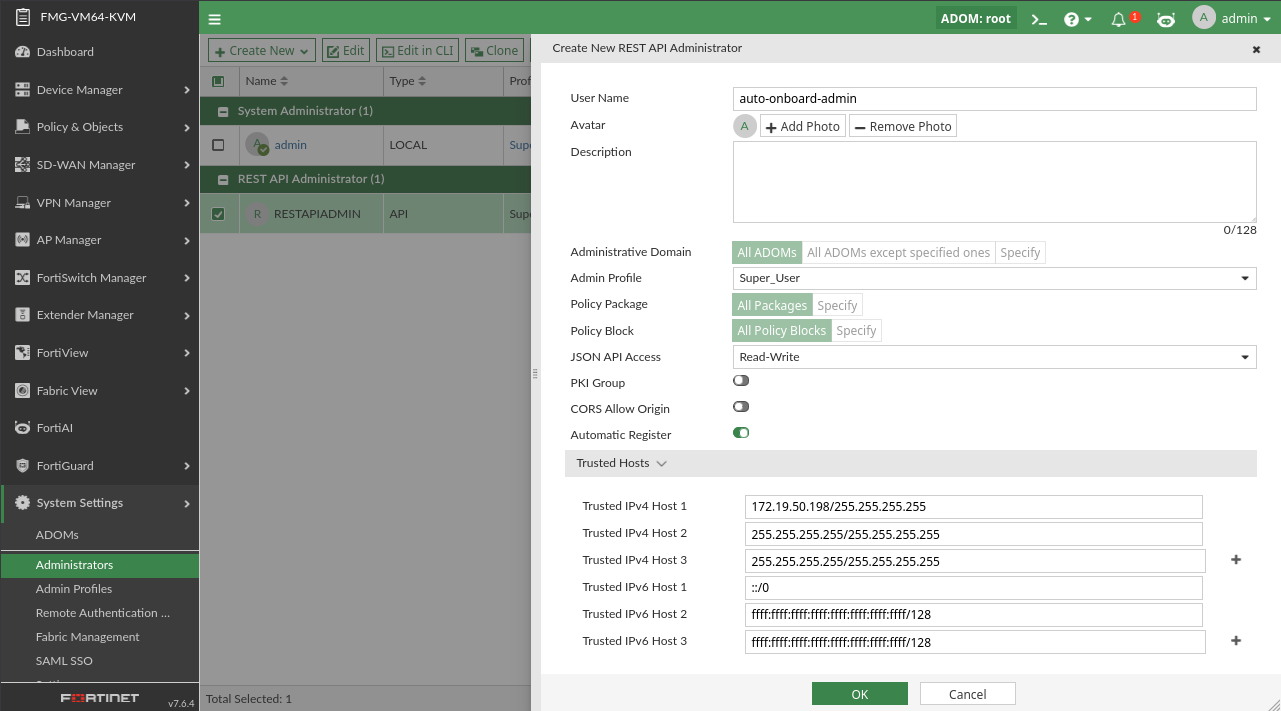The image size is (1281, 711).
Task: Click the User Name input field
Action: click(994, 99)
